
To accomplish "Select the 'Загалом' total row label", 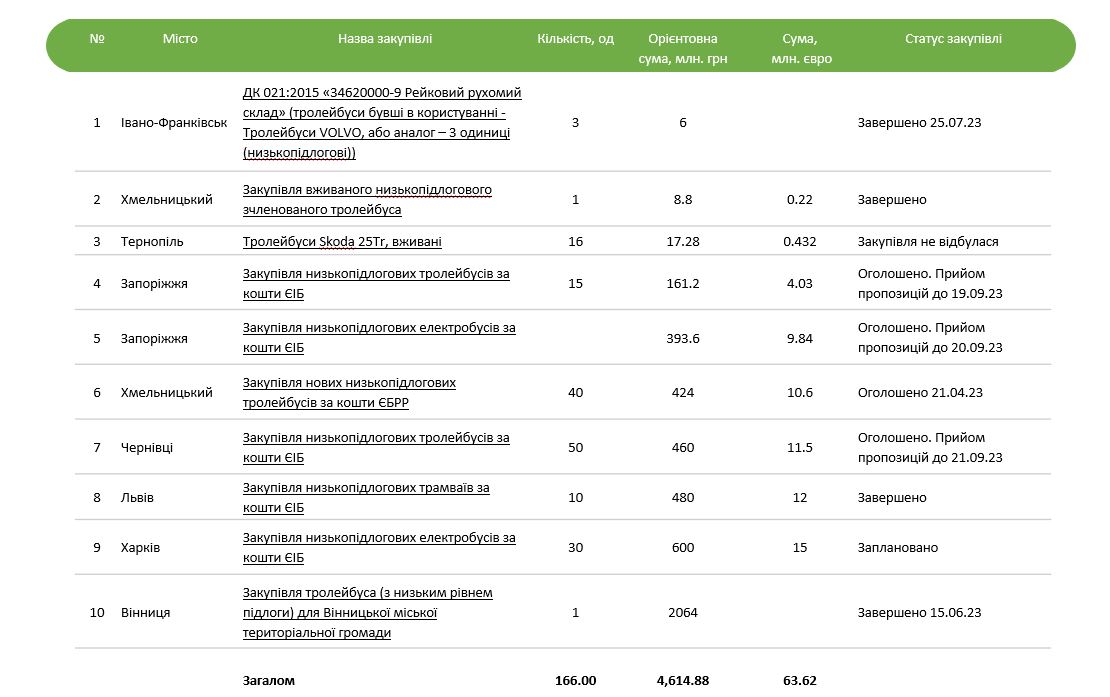I will (269, 680).
